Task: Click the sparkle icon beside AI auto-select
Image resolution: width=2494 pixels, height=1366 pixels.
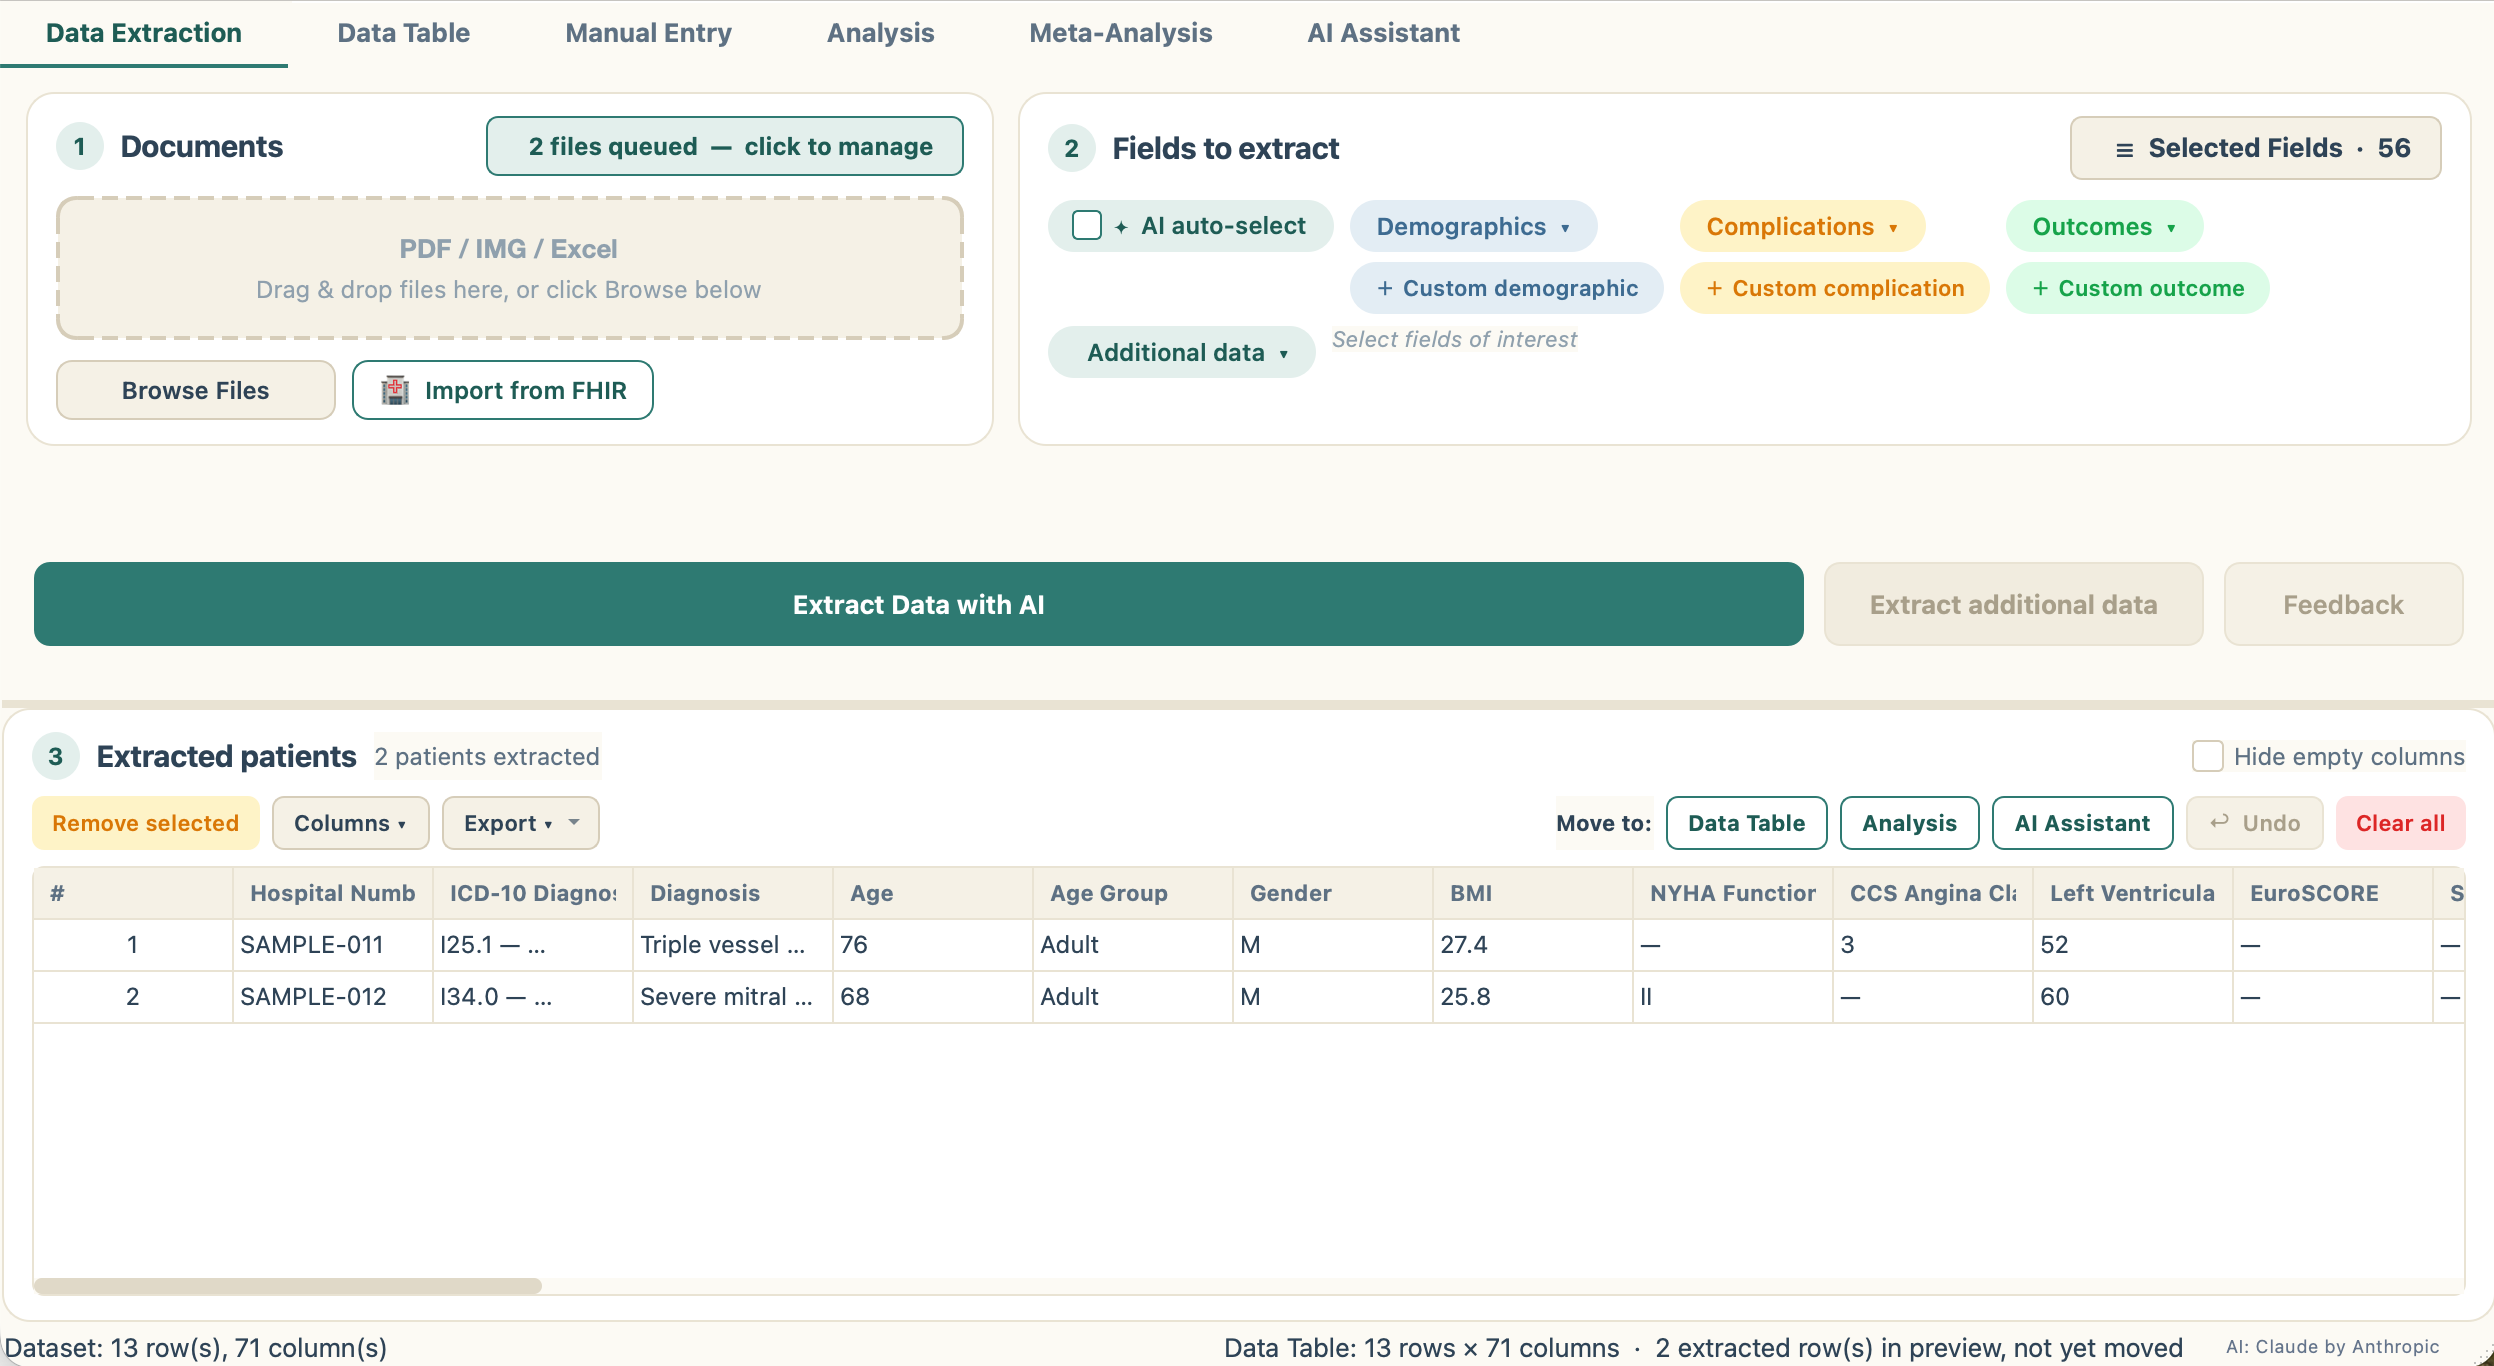Action: (x=1121, y=227)
